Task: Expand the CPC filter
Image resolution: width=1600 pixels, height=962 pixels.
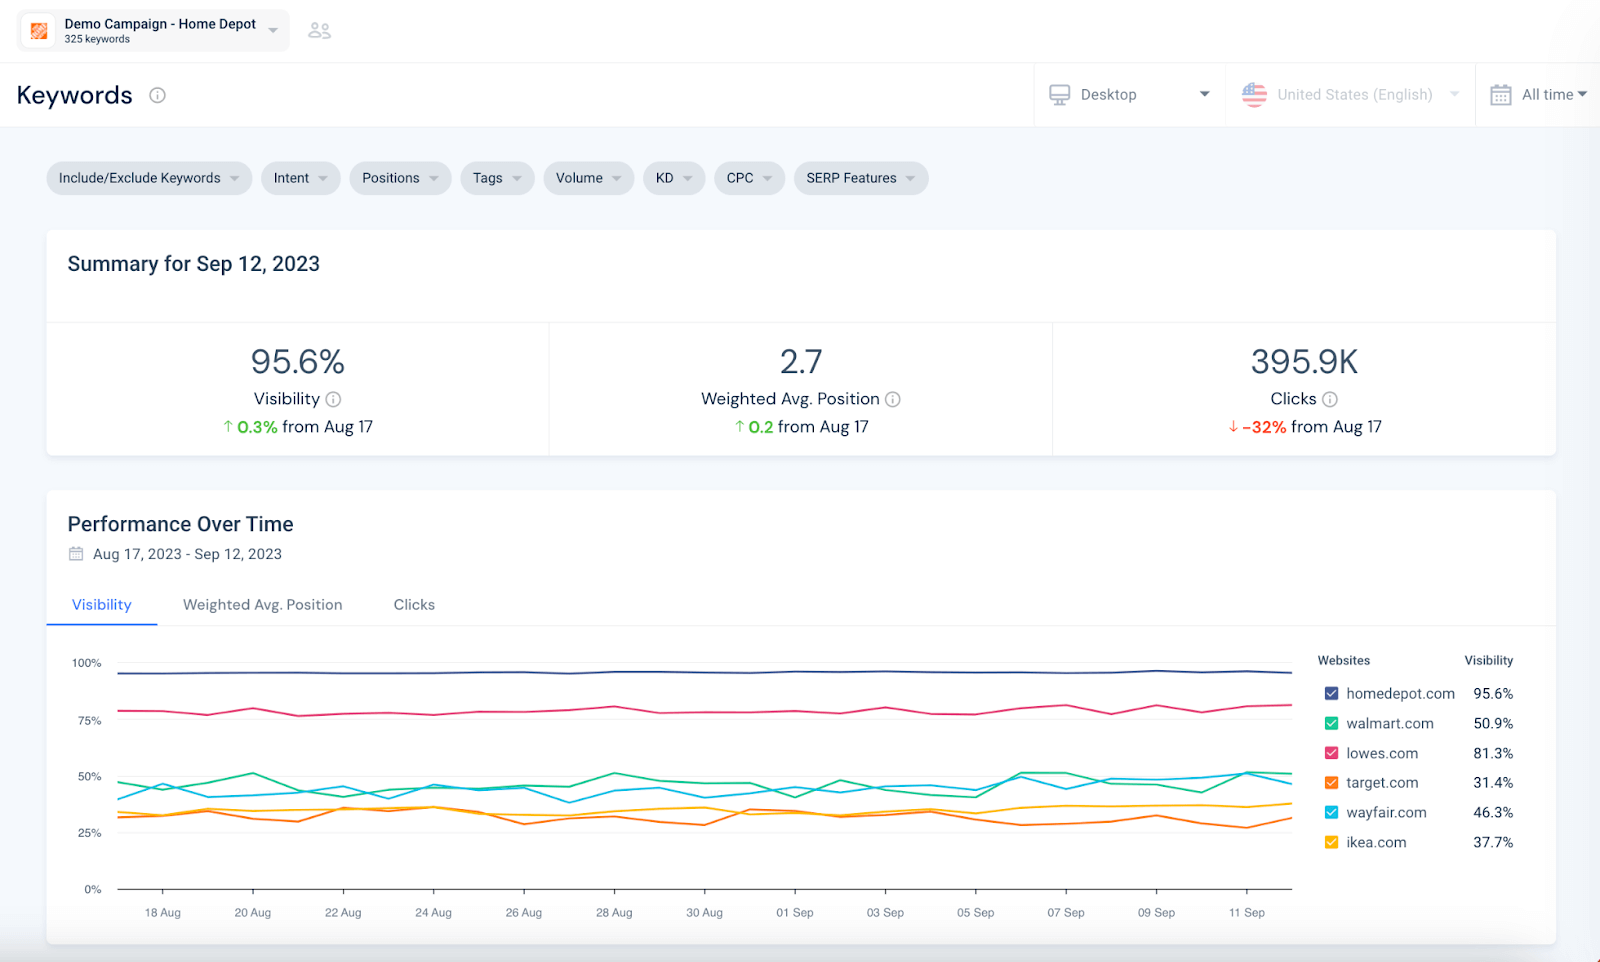Action: 749,178
